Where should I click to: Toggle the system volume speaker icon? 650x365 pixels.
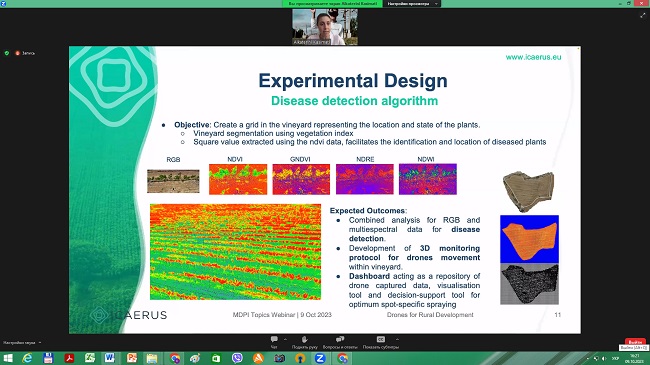pos(604,358)
